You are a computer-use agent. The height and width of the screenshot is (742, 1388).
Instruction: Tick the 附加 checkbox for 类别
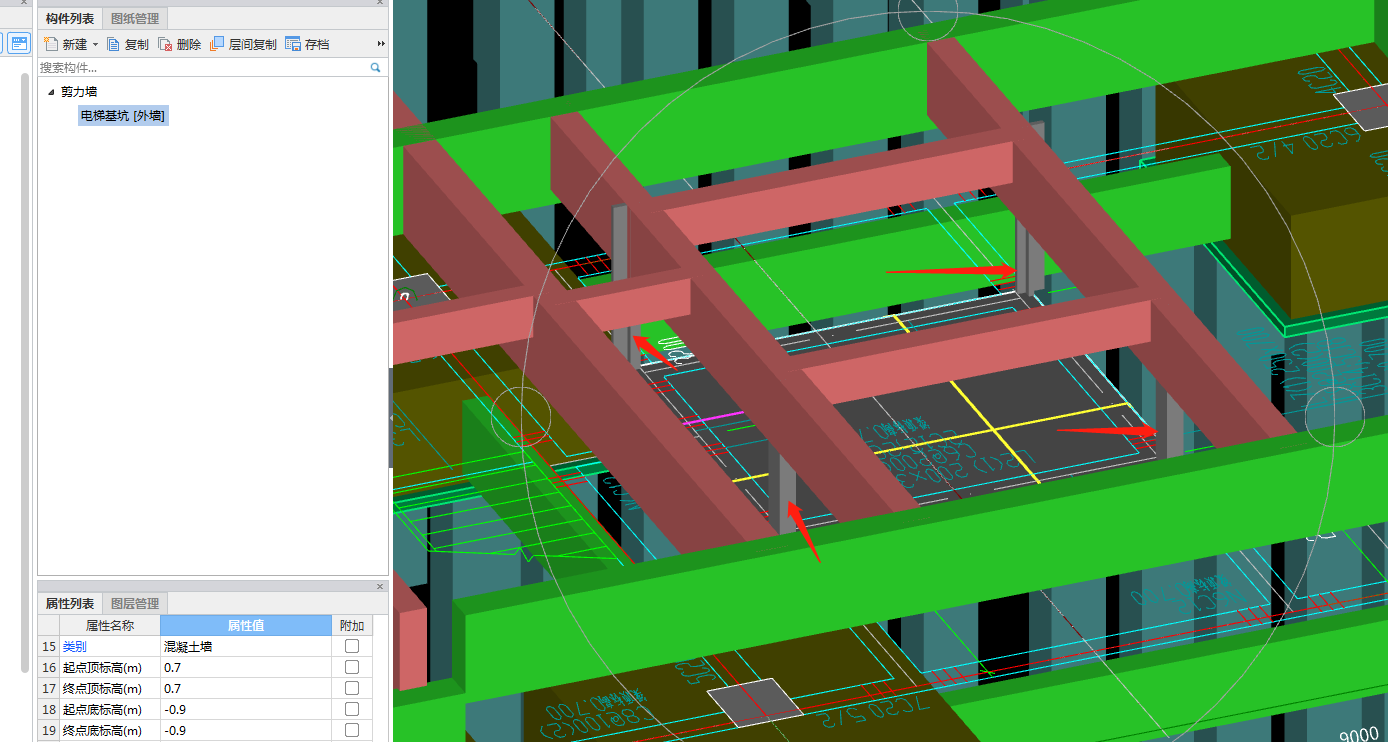352,646
